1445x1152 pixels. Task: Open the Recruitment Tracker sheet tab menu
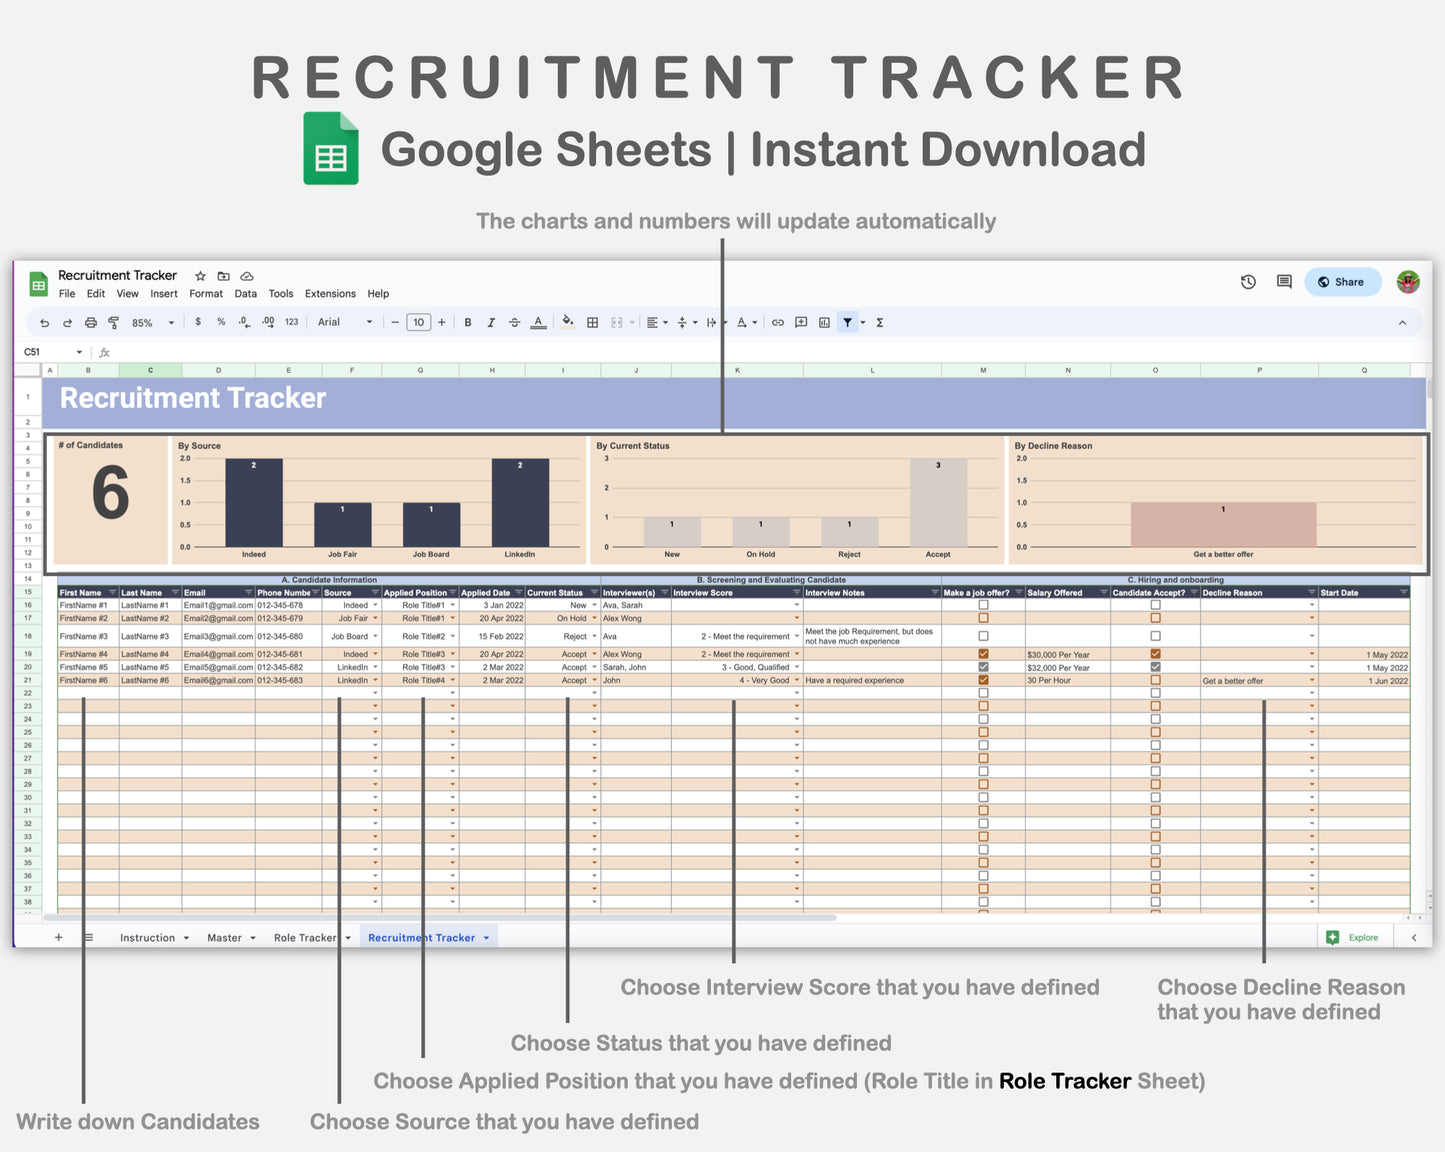484,937
